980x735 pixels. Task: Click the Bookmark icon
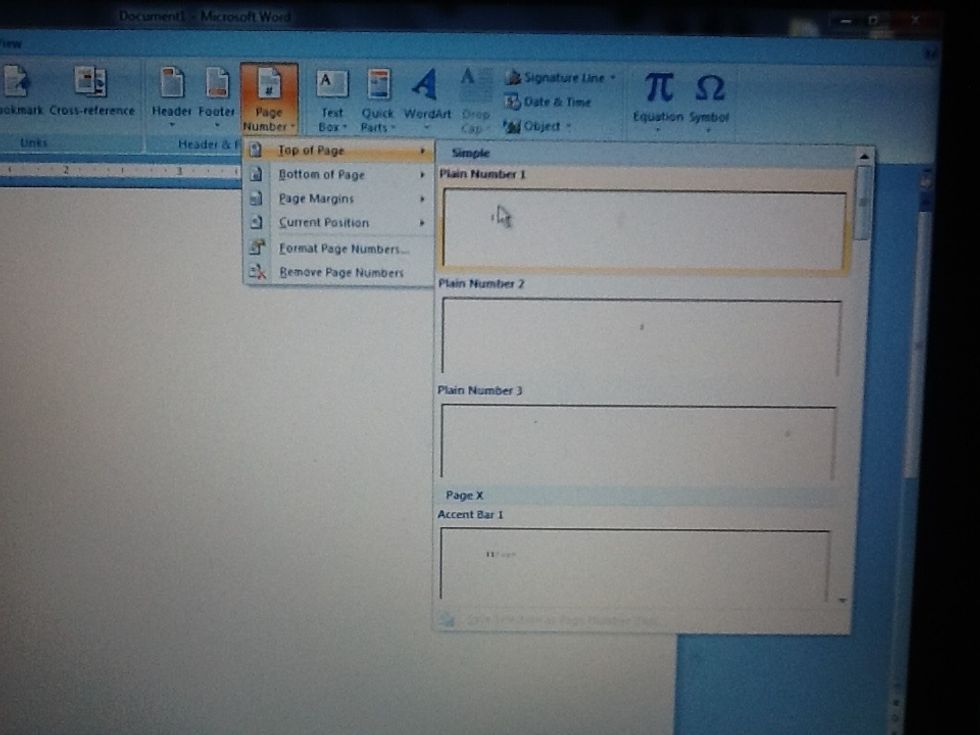click(17, 85)
